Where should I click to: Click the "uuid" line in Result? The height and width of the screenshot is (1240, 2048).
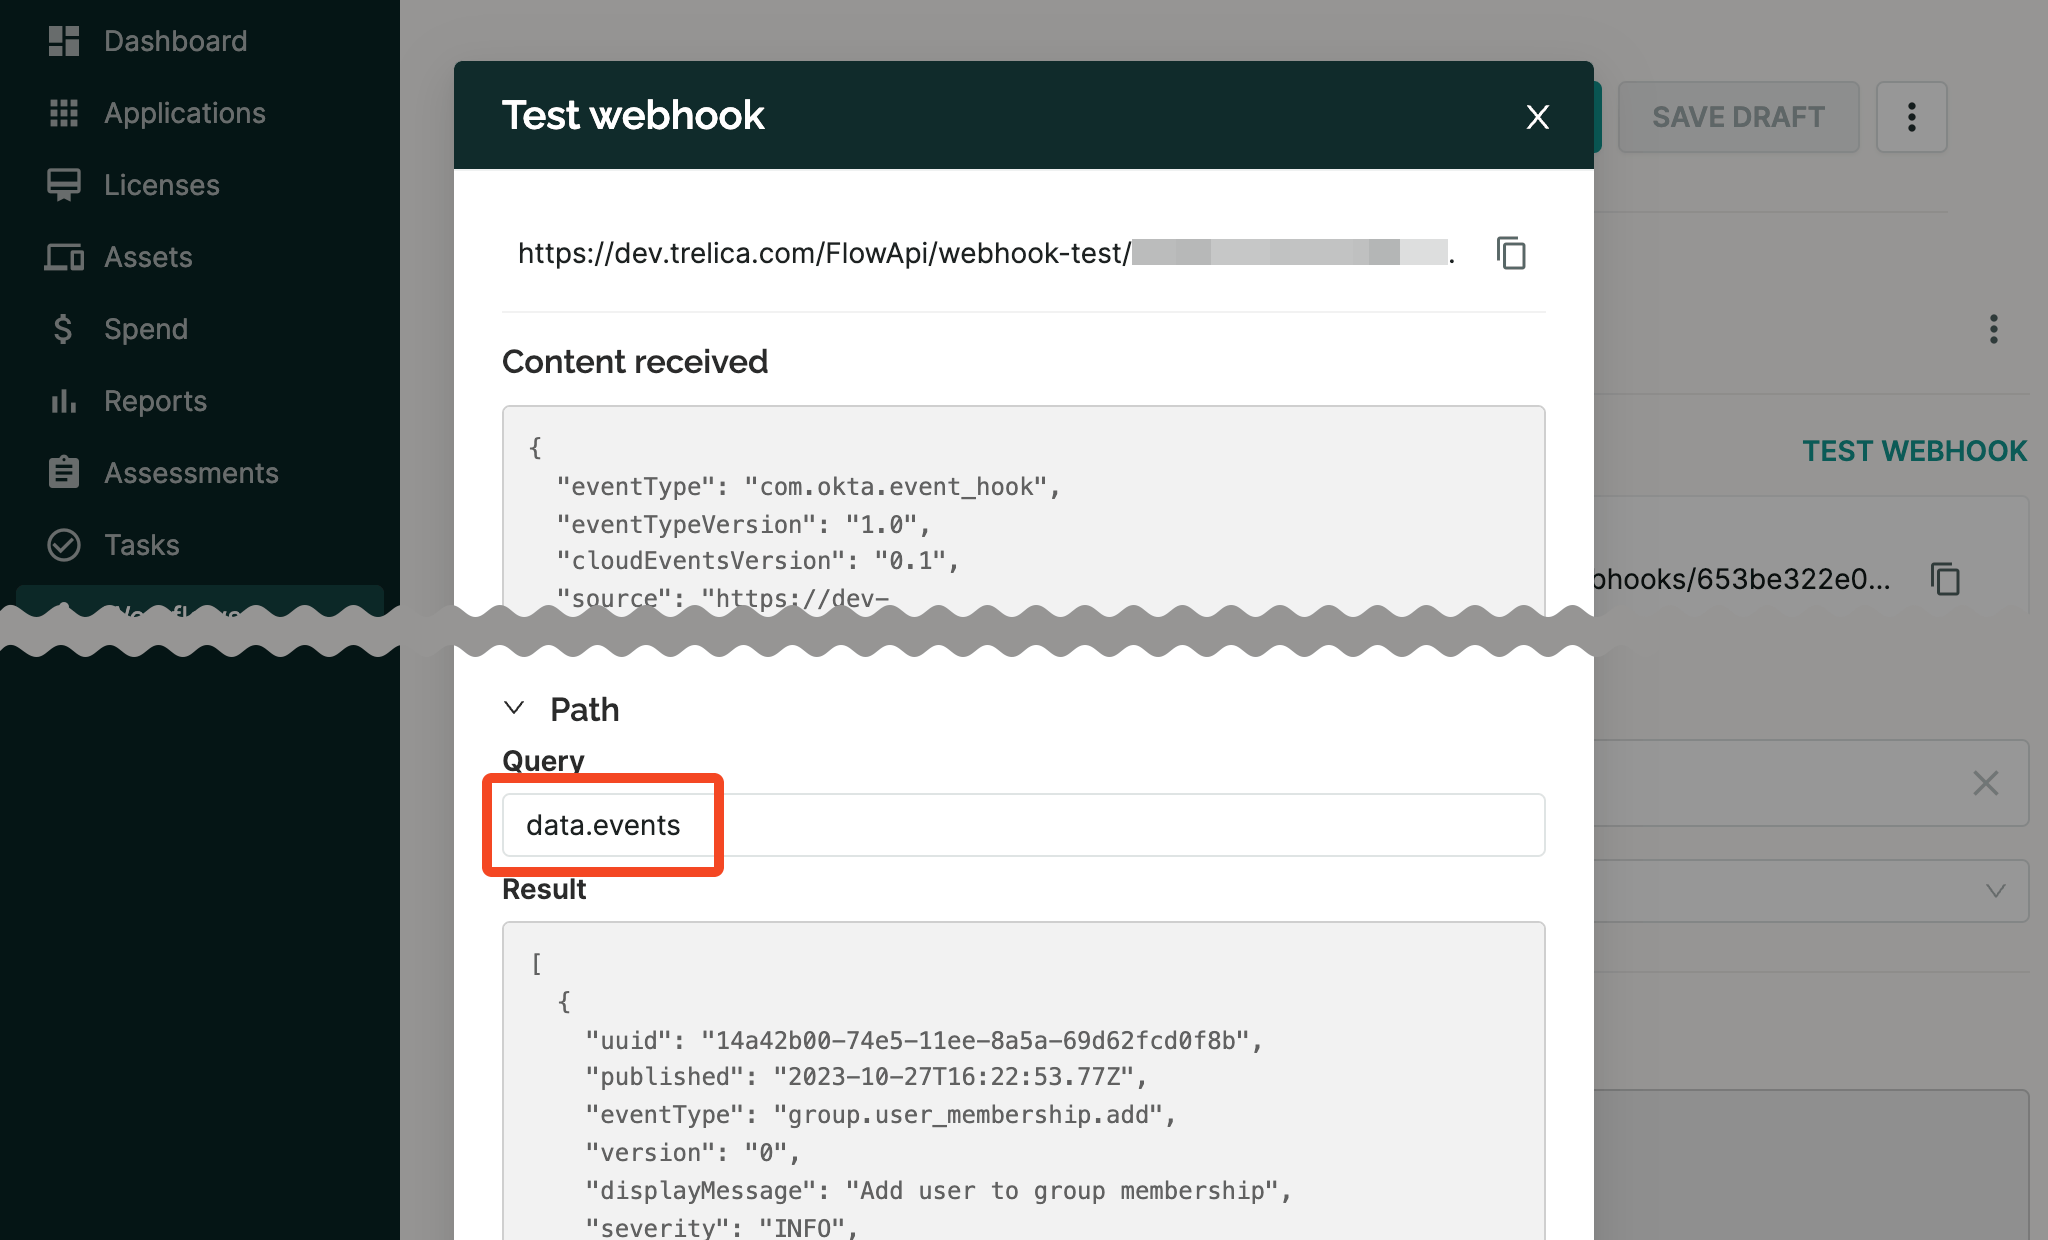point(924,1041)
